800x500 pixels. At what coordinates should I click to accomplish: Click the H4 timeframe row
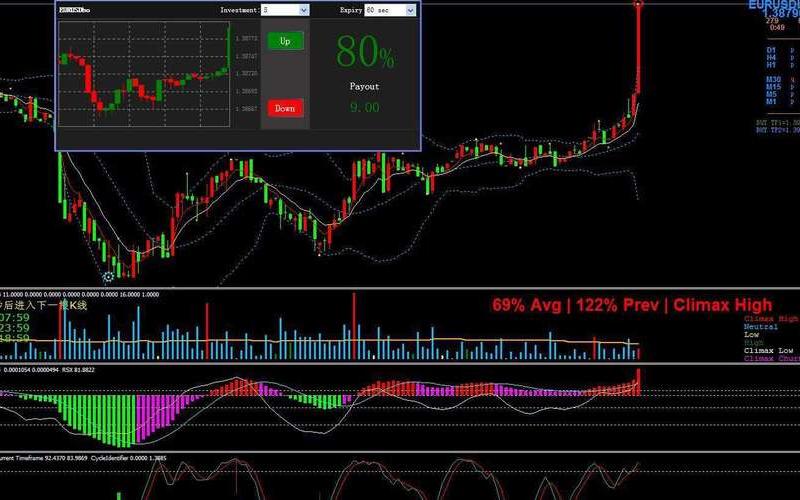click(x=781, y=58)
